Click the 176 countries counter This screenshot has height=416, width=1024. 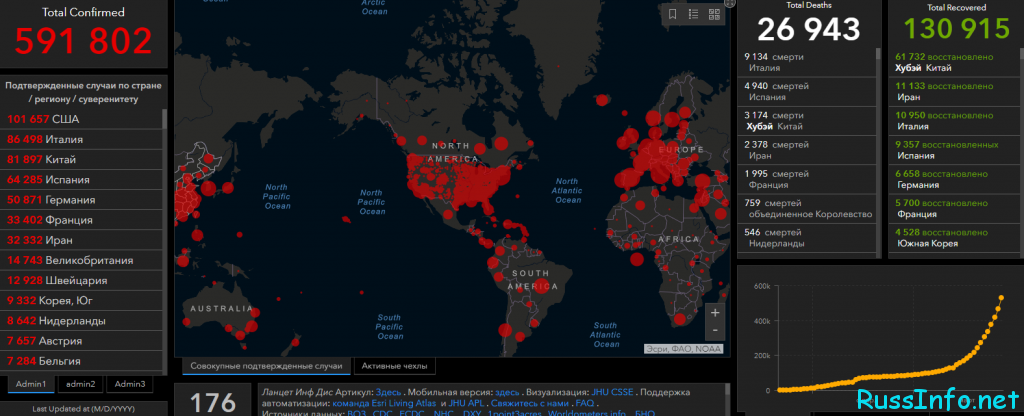[212, 402]
